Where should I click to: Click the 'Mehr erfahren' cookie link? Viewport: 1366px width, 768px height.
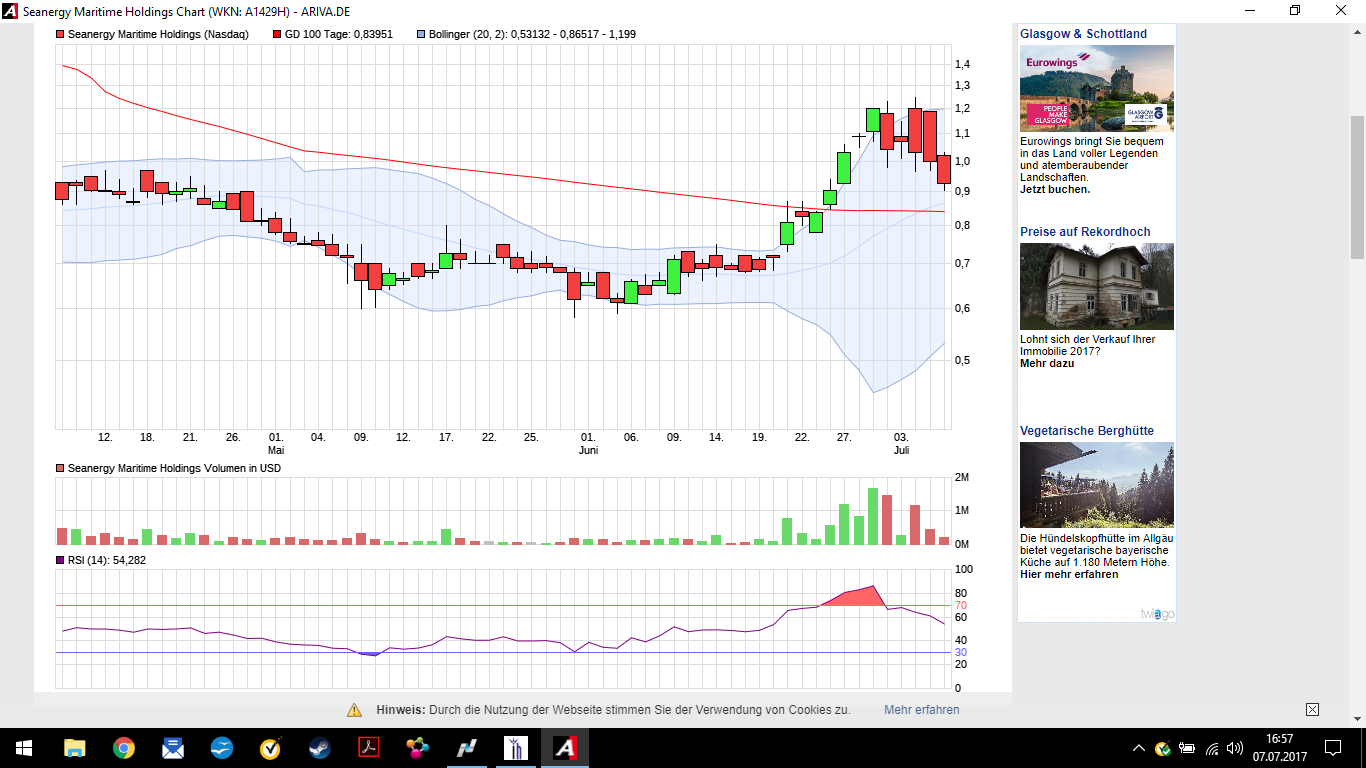point(921,710)
